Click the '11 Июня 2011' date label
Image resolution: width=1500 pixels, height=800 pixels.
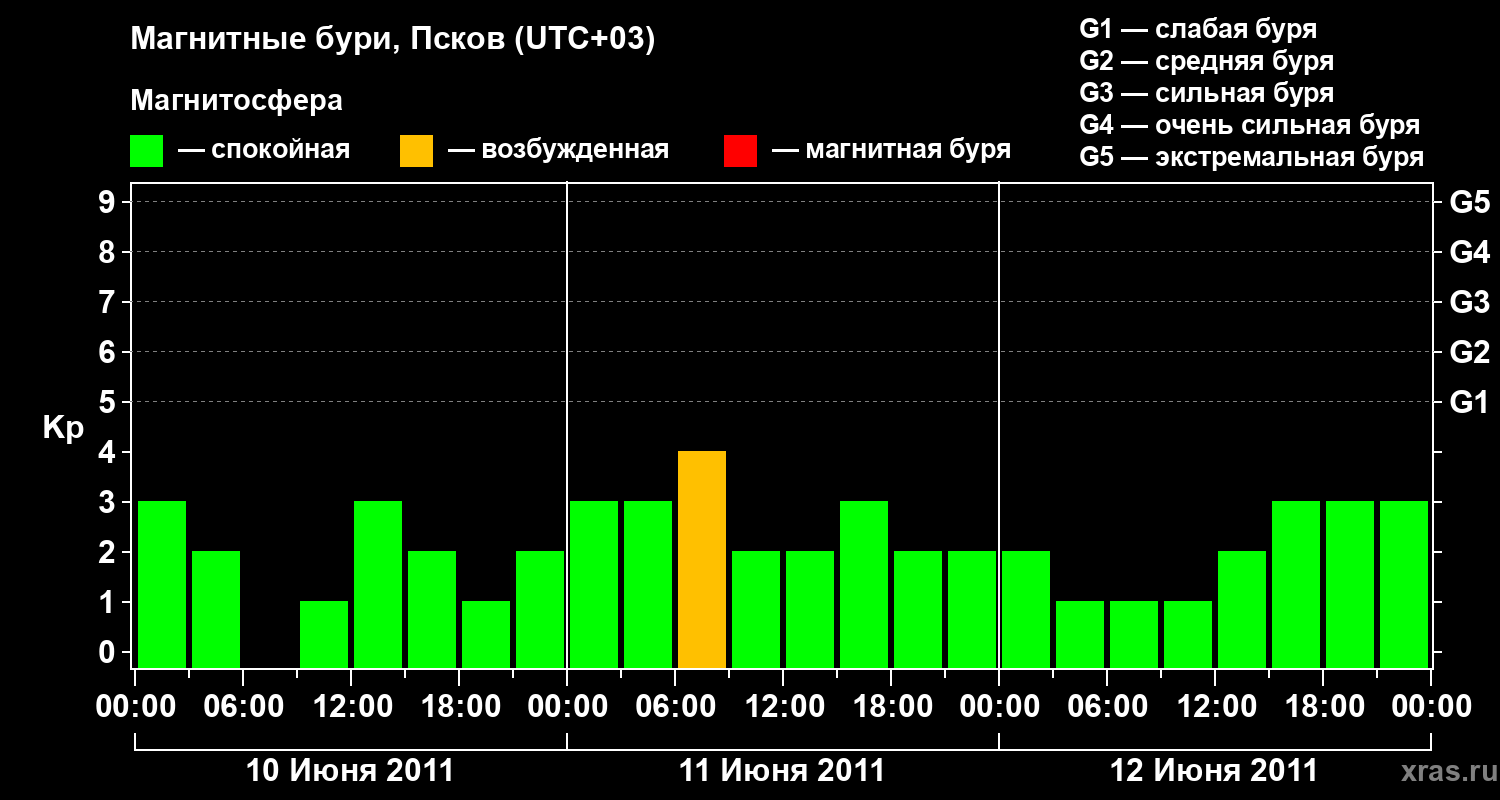(782, 771)
